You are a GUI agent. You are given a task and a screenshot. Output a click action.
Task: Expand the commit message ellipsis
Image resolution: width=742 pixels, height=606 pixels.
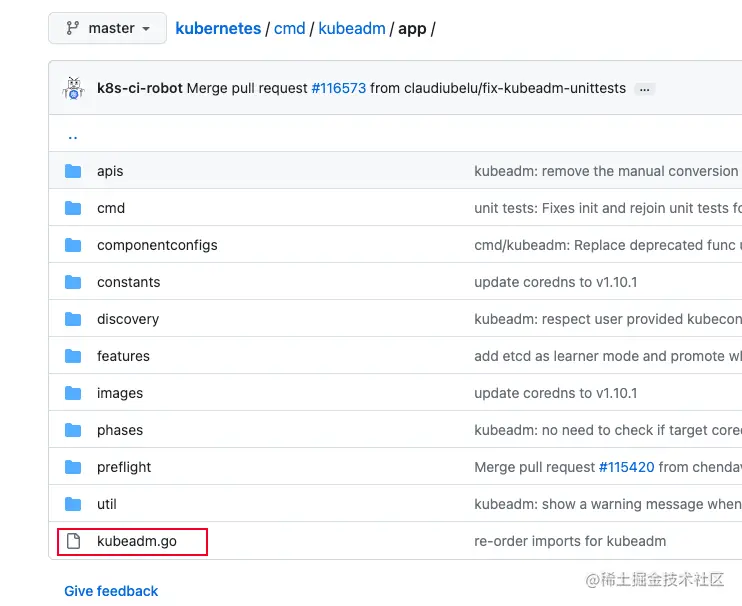tap(645, 89)
